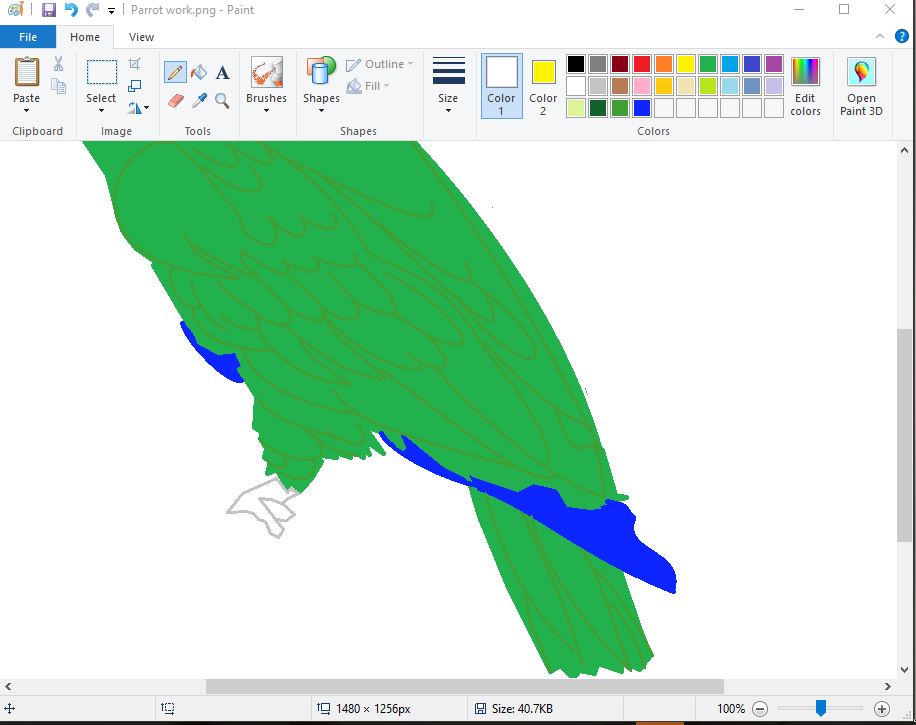
Task: Pick the lime color swatch
Action: tap(708, 86)
